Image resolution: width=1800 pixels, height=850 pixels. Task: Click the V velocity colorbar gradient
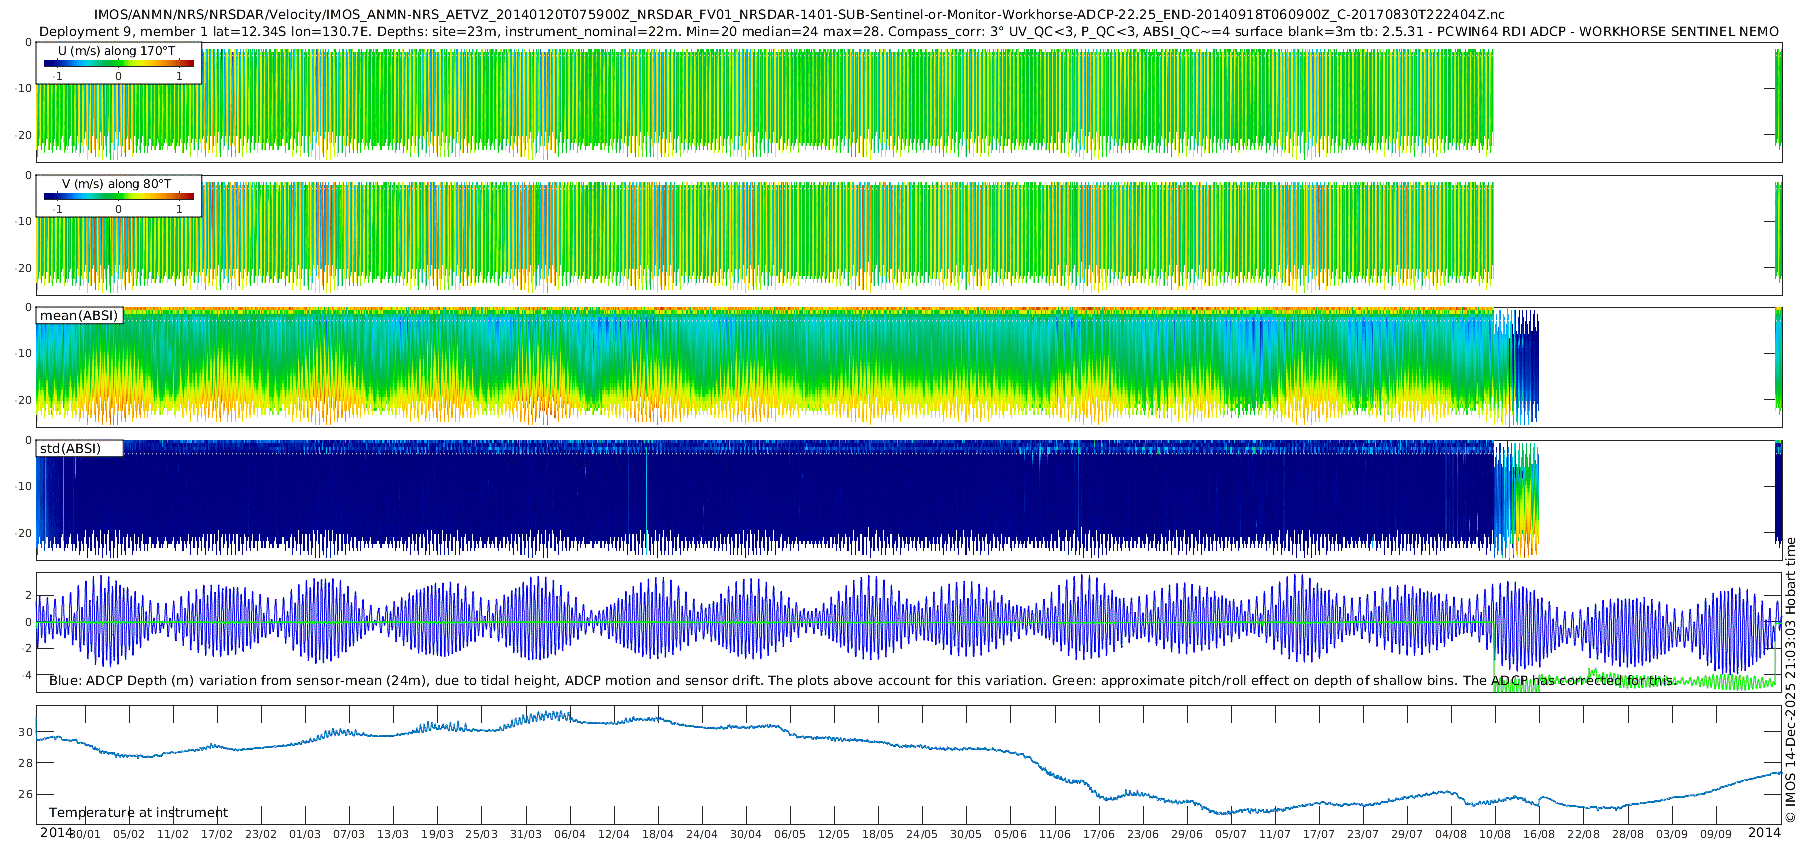click(119, 196)
